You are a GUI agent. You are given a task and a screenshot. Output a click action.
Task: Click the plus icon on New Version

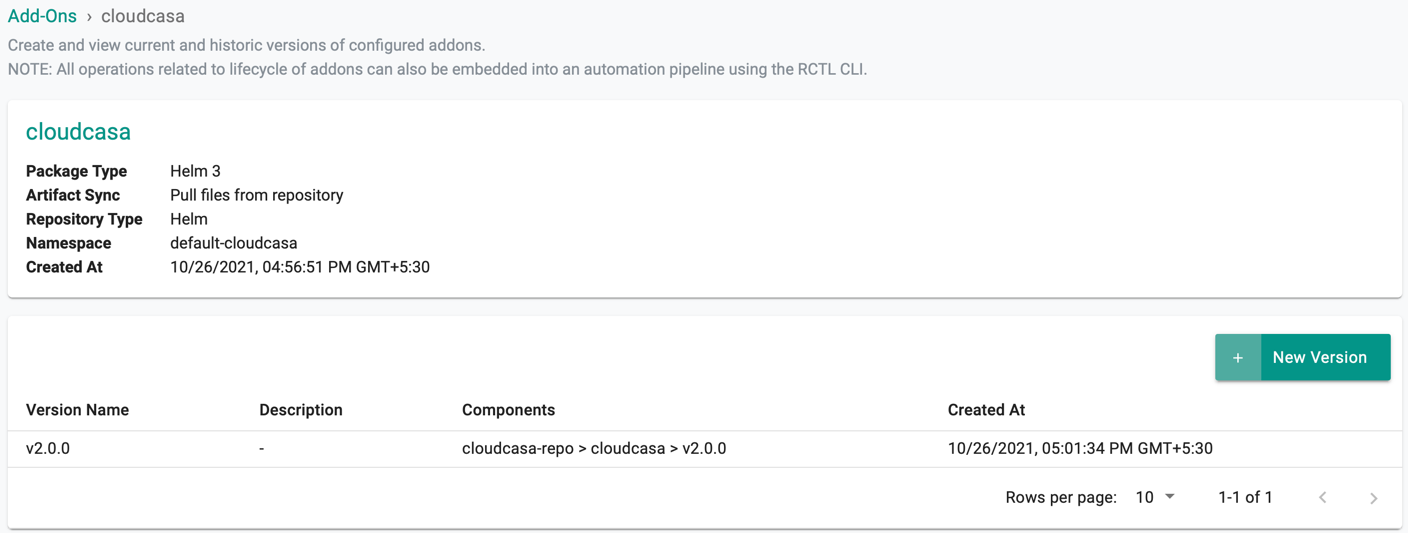click(x=1238, y=358)
